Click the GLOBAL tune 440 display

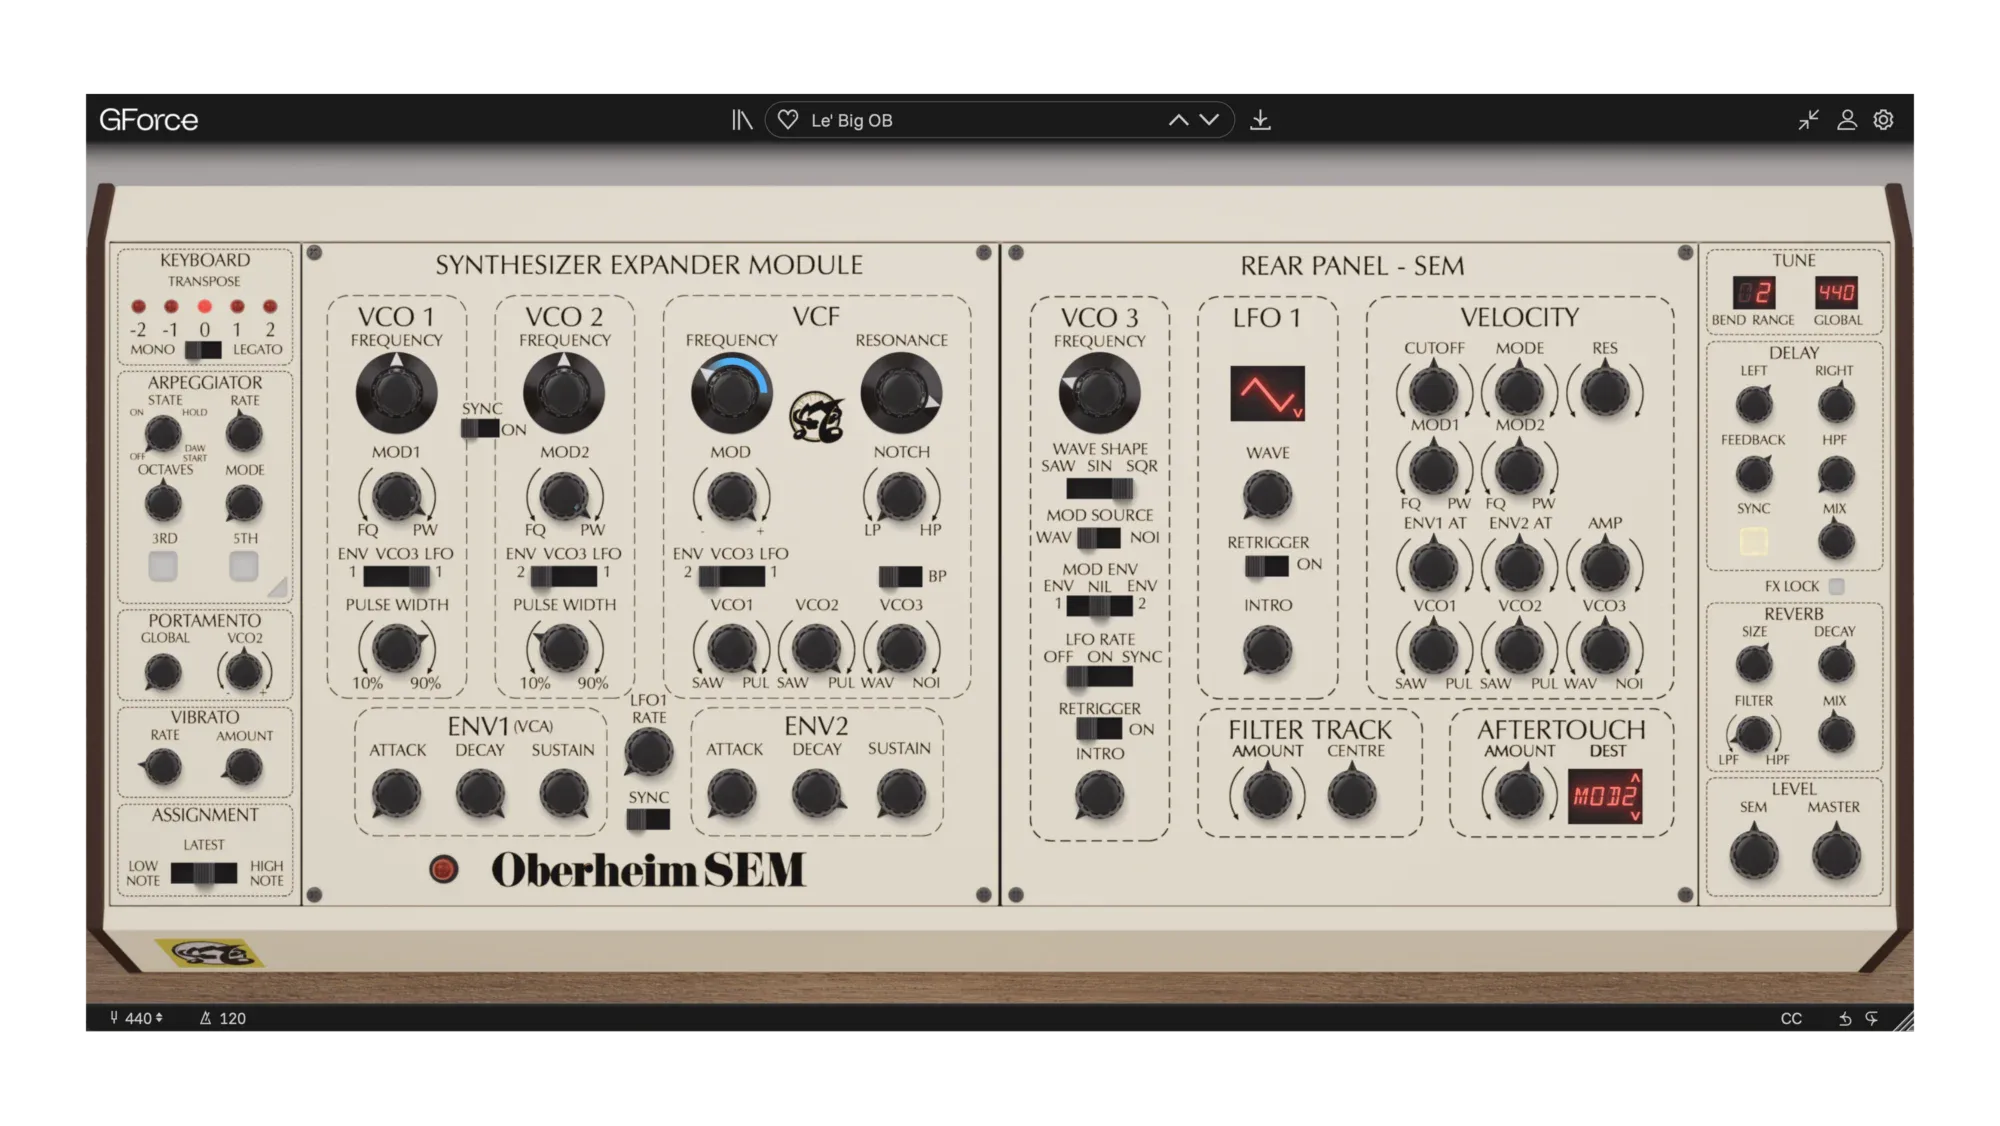tap(1836, 293)
